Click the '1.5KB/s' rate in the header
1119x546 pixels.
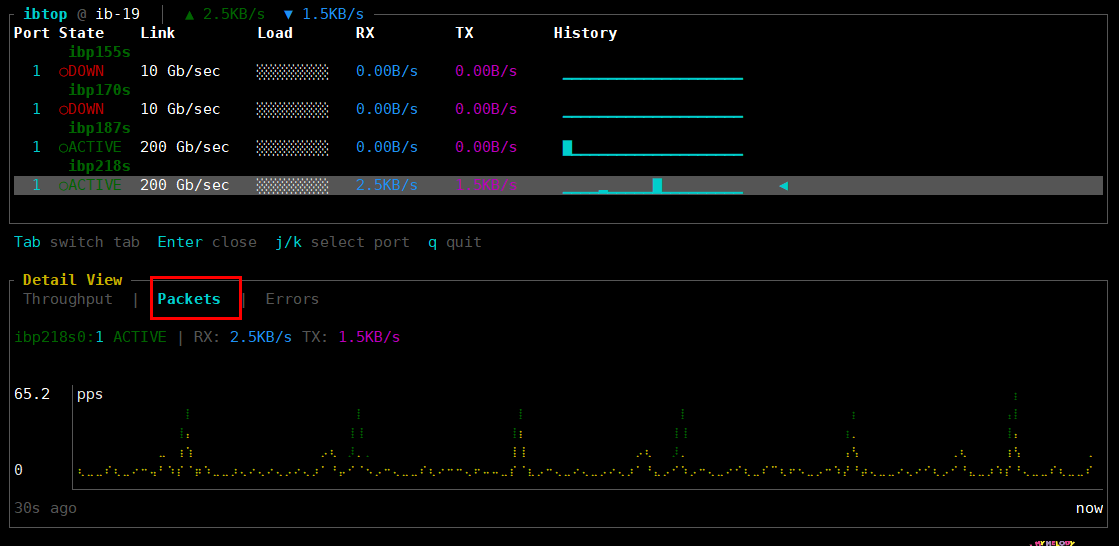(333, 14)
